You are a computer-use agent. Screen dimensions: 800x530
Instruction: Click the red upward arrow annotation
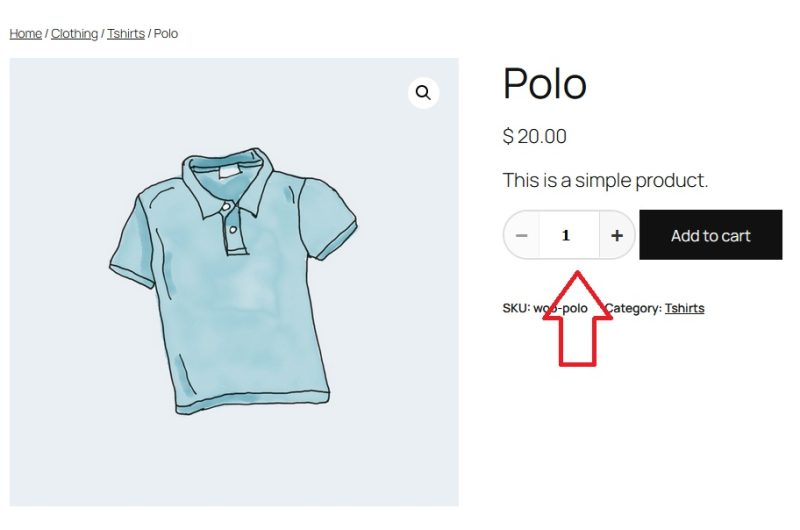578,318
